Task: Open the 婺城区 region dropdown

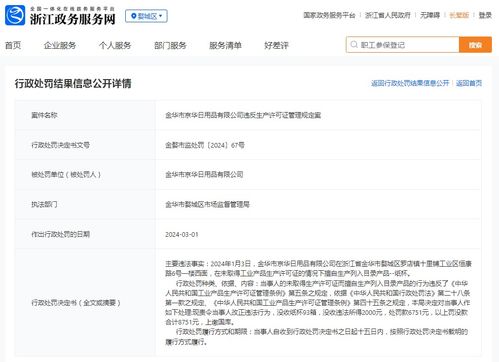Action: (146, 16)
